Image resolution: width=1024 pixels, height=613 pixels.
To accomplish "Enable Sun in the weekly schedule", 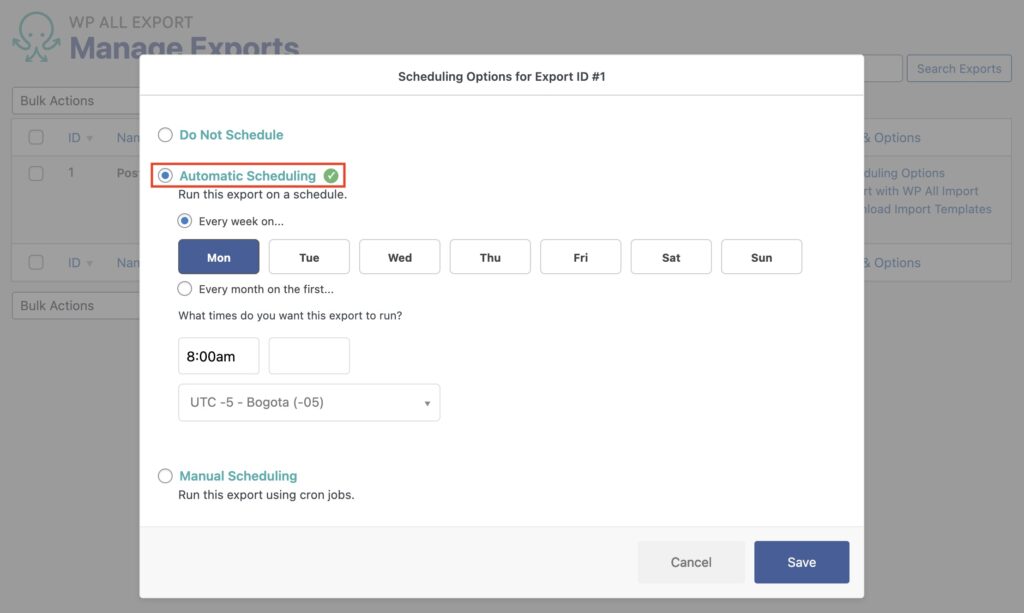I will 761,256.
